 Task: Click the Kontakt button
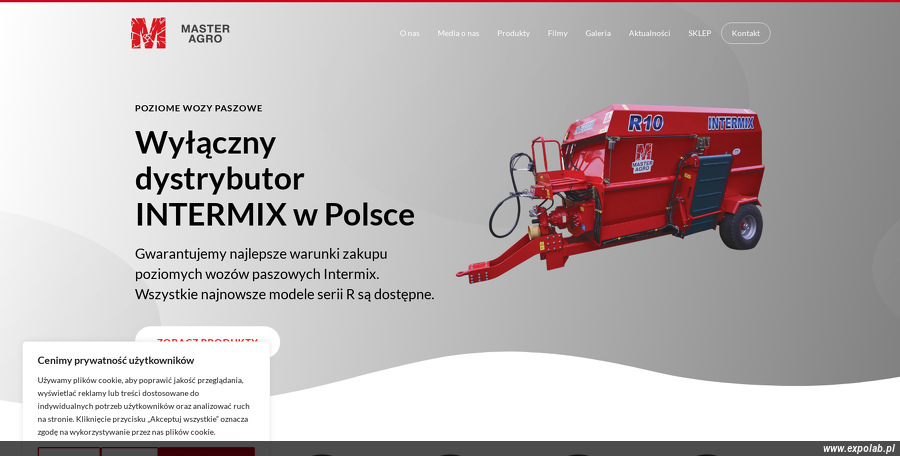pyautogui.click(x=746, y=33)
